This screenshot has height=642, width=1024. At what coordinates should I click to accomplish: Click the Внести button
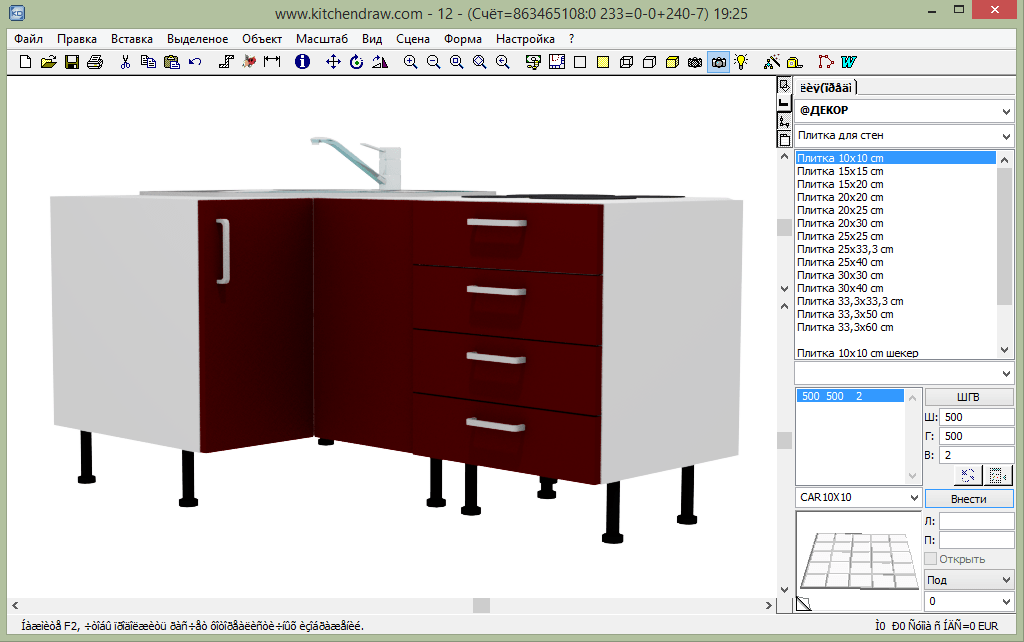968,498
